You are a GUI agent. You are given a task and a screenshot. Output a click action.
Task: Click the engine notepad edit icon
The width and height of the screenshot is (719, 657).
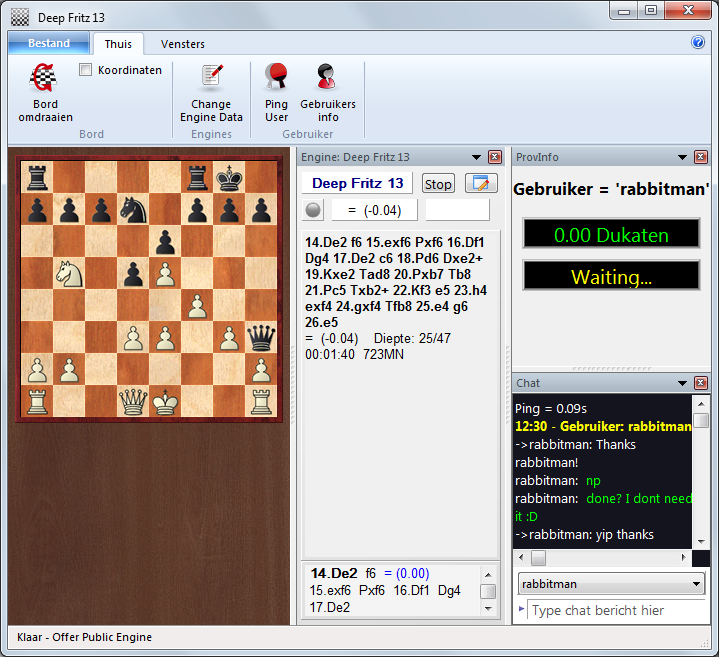[482, 183]
